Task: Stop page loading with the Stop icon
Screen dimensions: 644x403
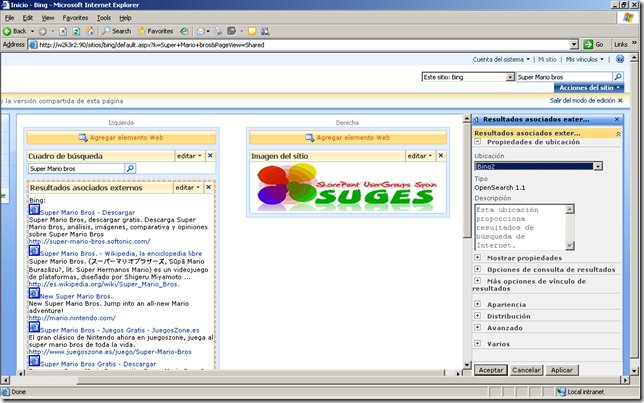Action: click(x=63, y=31)
